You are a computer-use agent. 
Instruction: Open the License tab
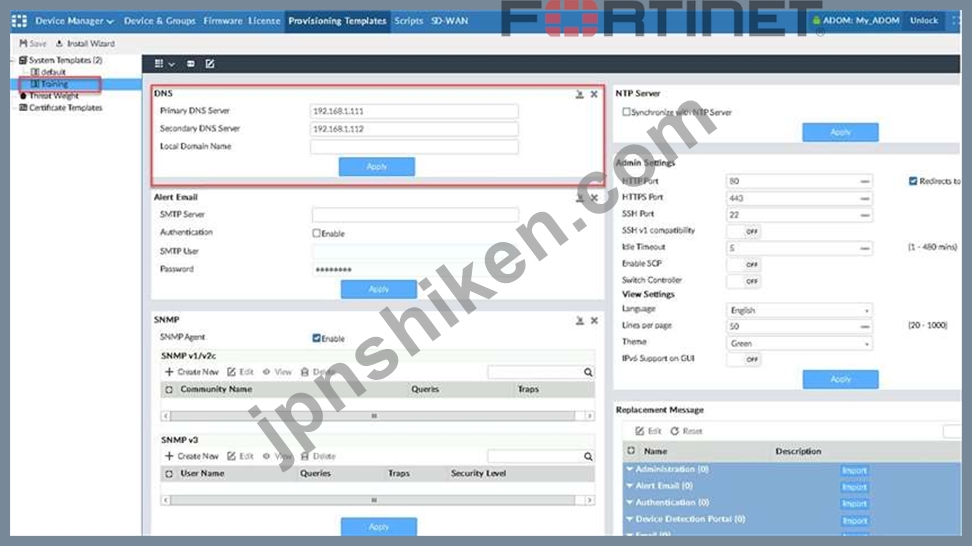click(x=264, y=20)
